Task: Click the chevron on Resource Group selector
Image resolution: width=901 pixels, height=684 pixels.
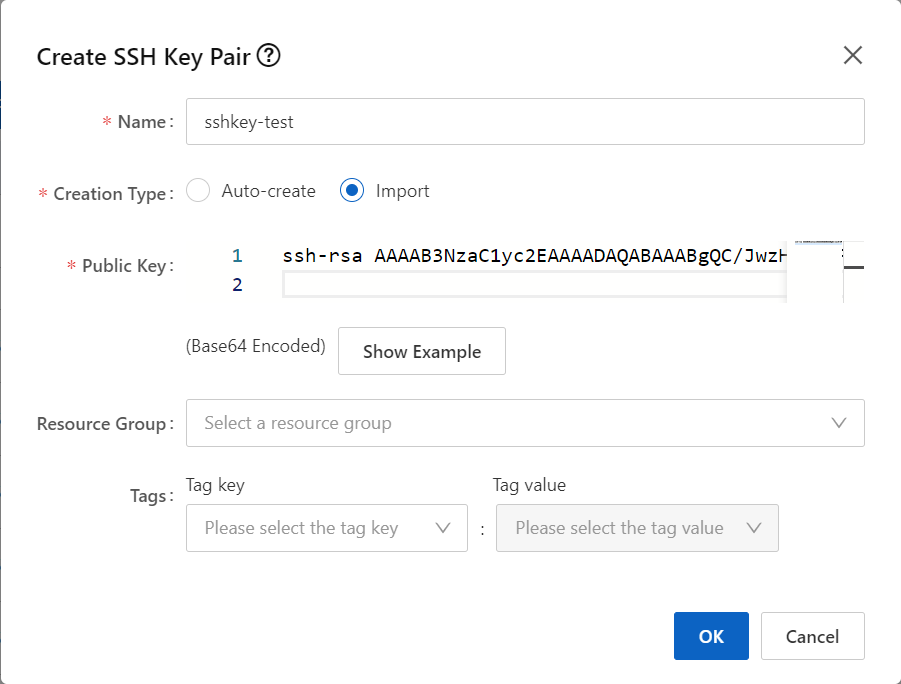Action: point(839,423)
